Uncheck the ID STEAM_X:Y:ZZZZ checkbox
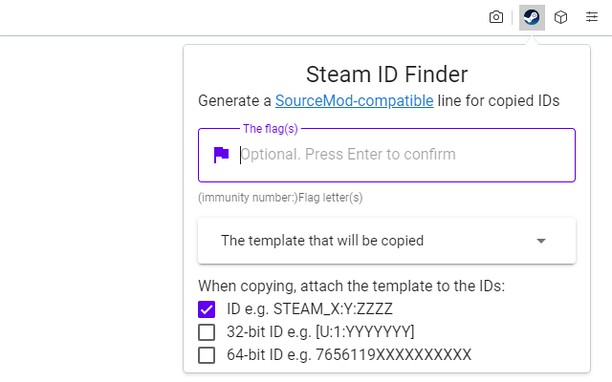The width and height of the screenshot is (612, 382). tap(206, 309)
